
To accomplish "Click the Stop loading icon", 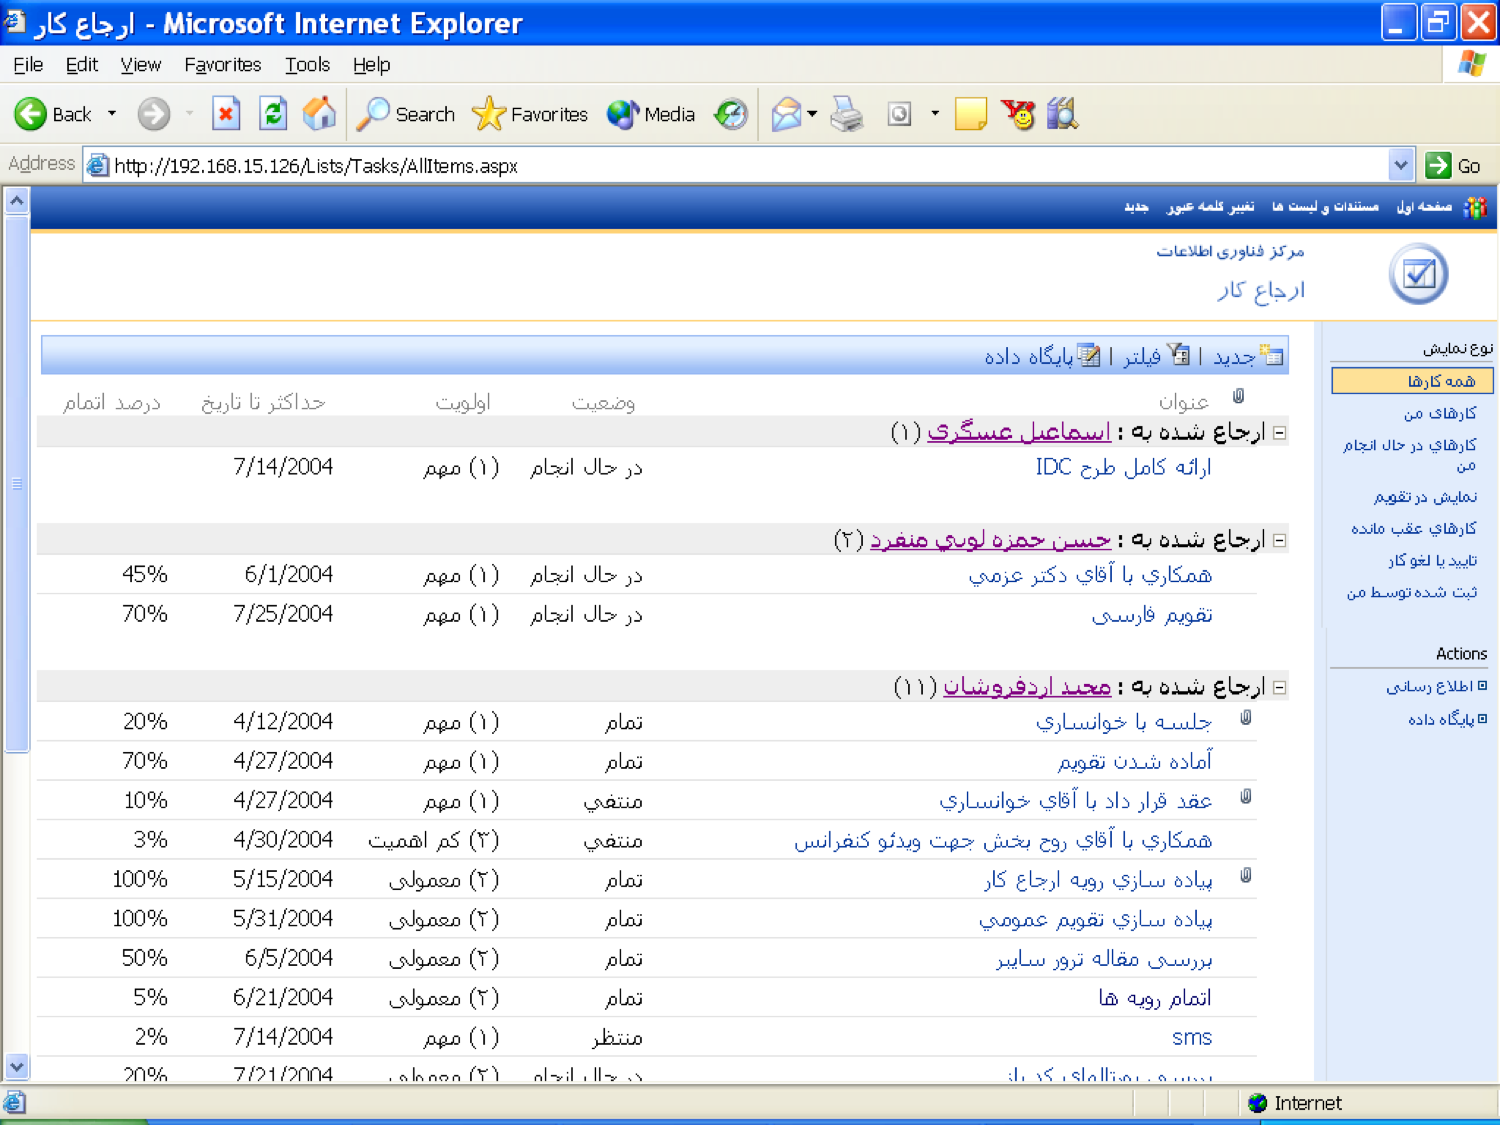I will click(x=226, y=114).
